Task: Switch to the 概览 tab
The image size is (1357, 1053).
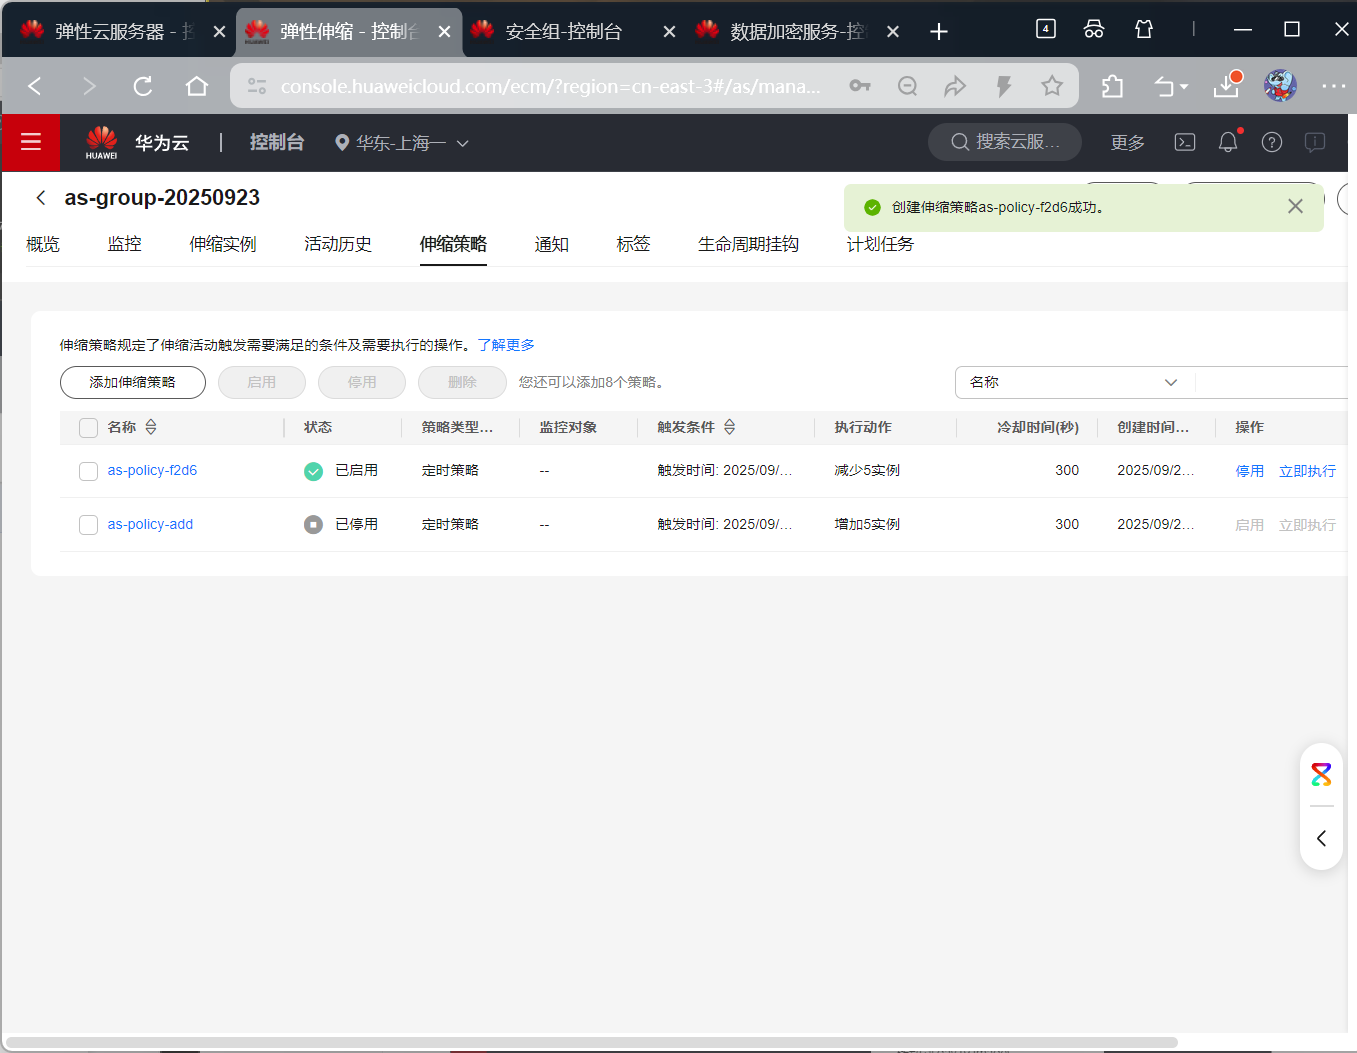Action: click(43, 244)
